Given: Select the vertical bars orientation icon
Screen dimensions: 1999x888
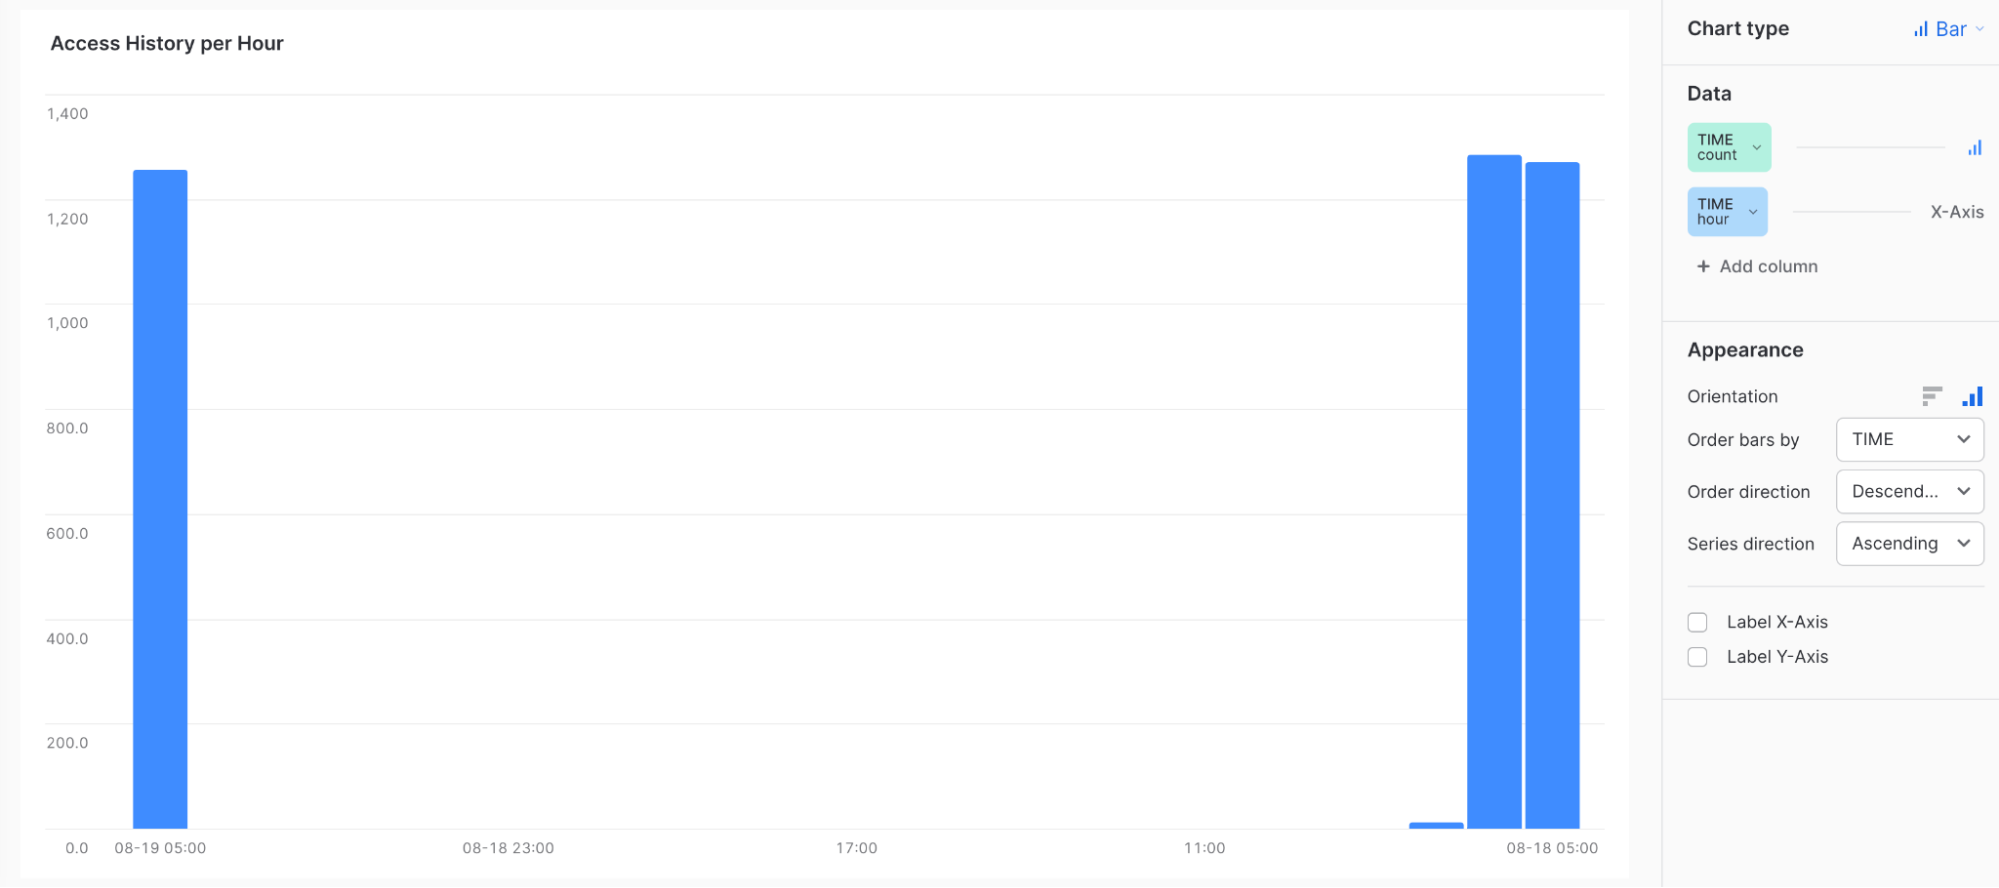Looking at the screenshot, I should click(x=1972, y=396).
